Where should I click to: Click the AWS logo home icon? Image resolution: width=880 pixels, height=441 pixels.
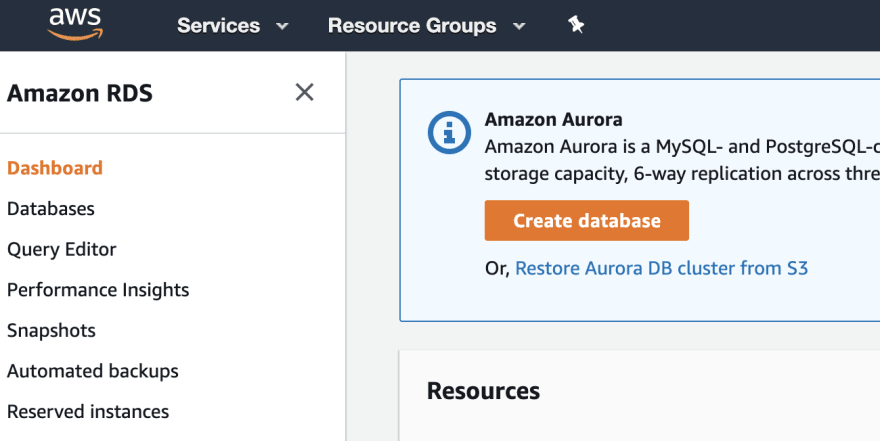pos(75,25)
